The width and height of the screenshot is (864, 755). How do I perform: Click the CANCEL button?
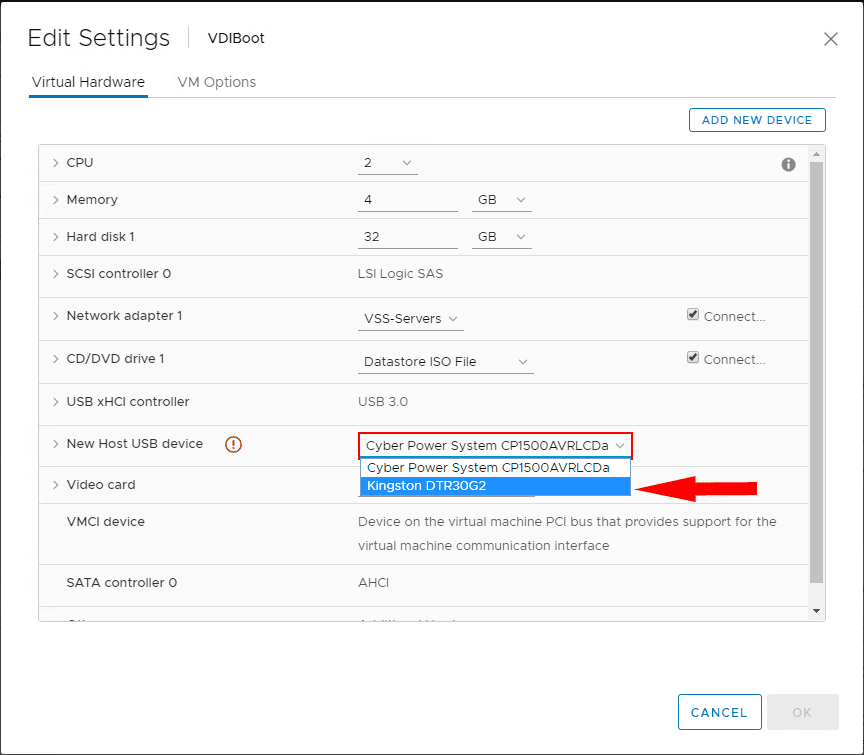click(719, 712)
